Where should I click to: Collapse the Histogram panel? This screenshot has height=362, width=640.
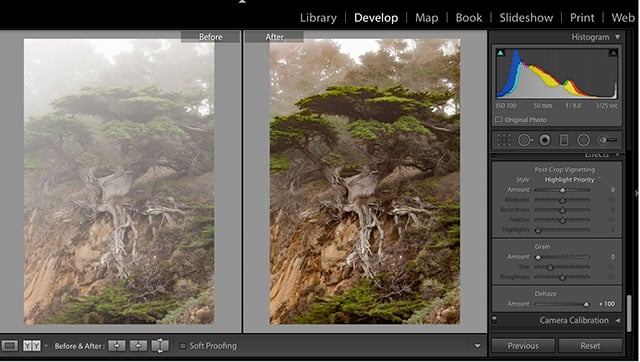[618, 37]
